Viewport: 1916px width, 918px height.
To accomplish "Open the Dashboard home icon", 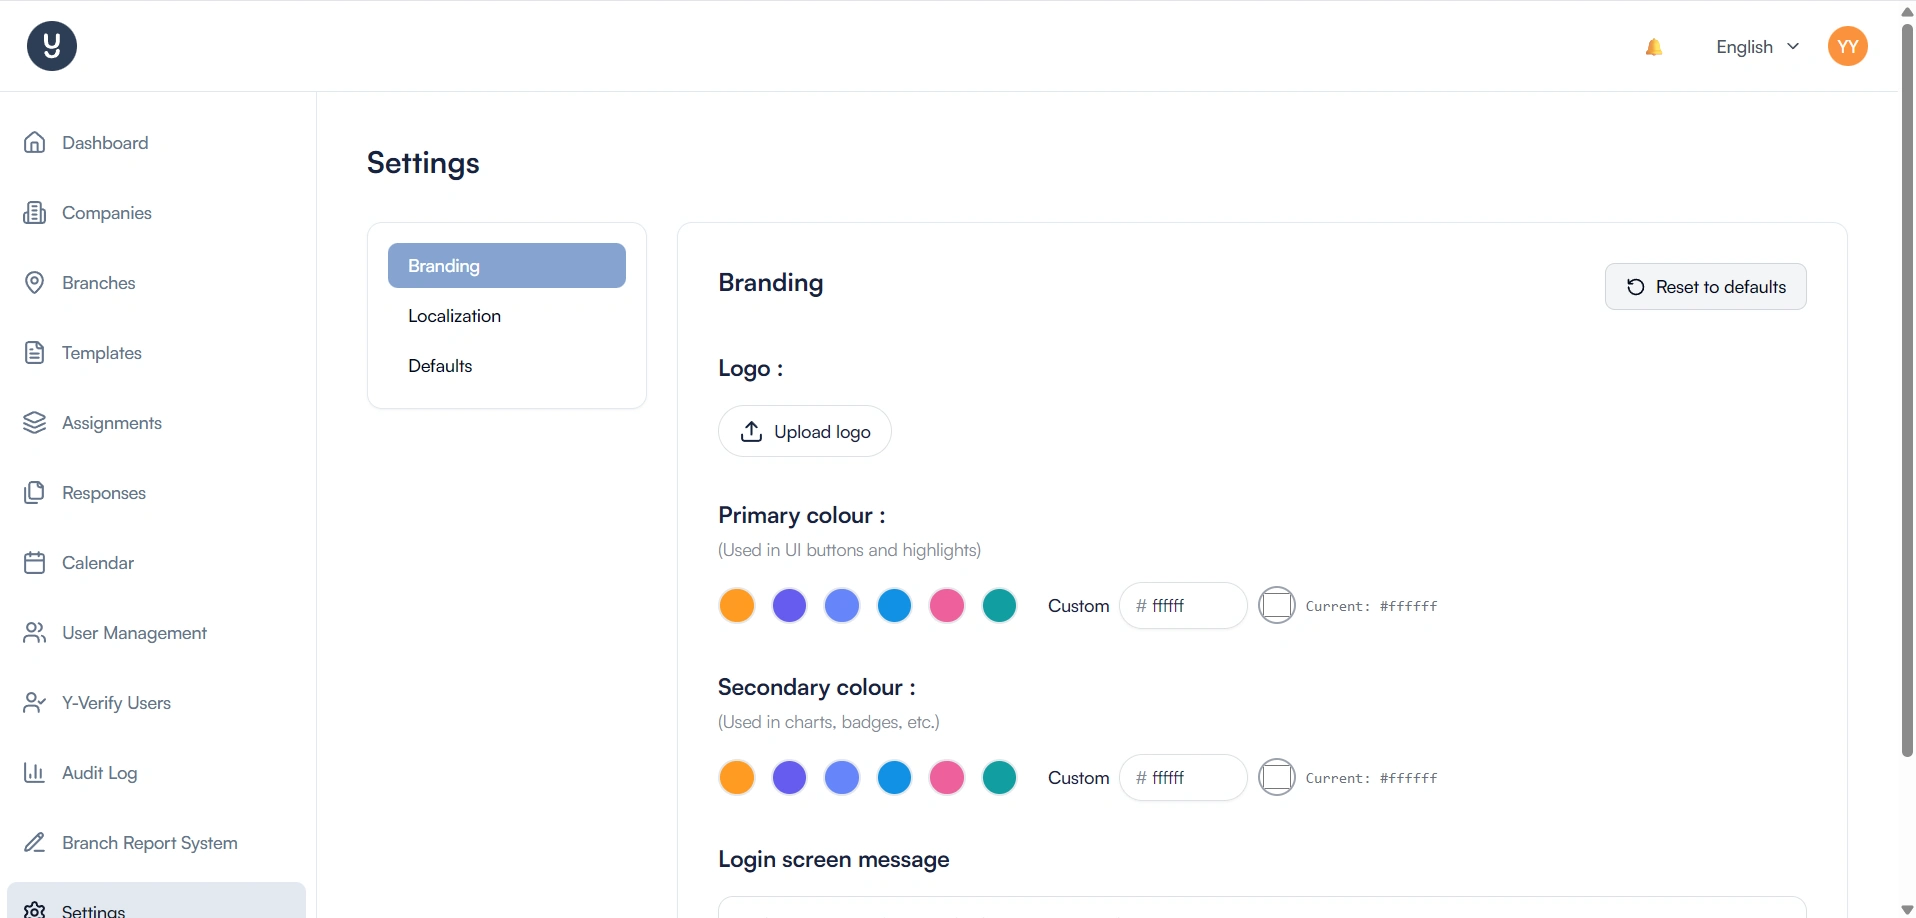I will pos(35,143).
